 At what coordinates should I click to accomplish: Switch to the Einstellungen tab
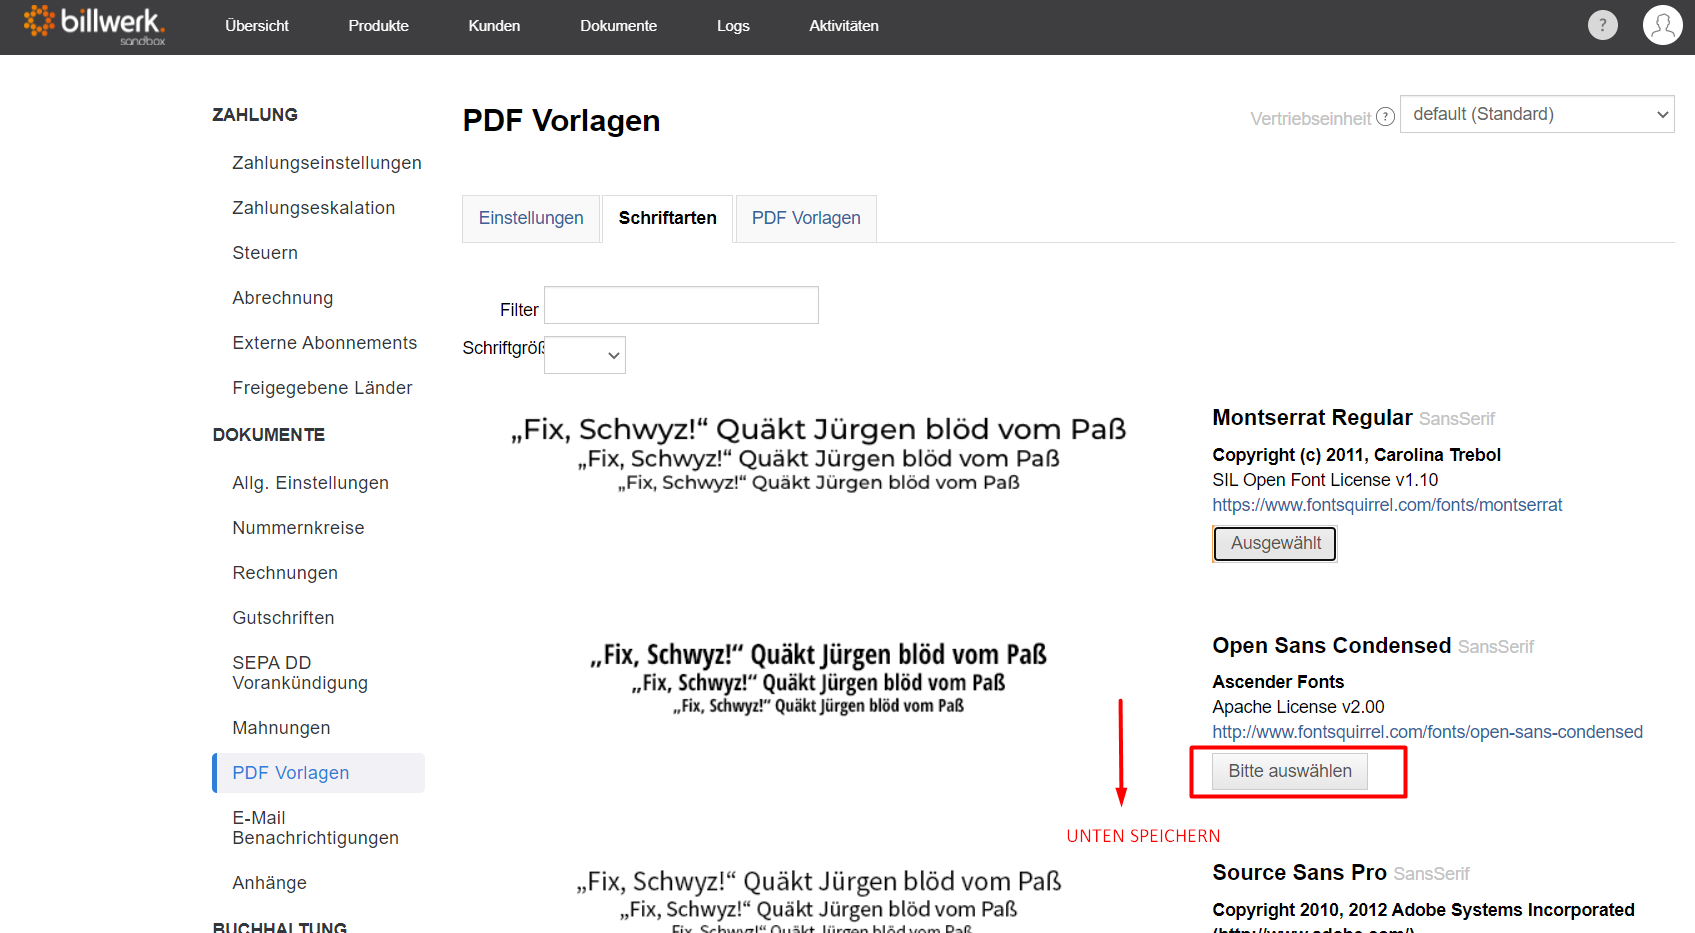[x=531, y=218]
